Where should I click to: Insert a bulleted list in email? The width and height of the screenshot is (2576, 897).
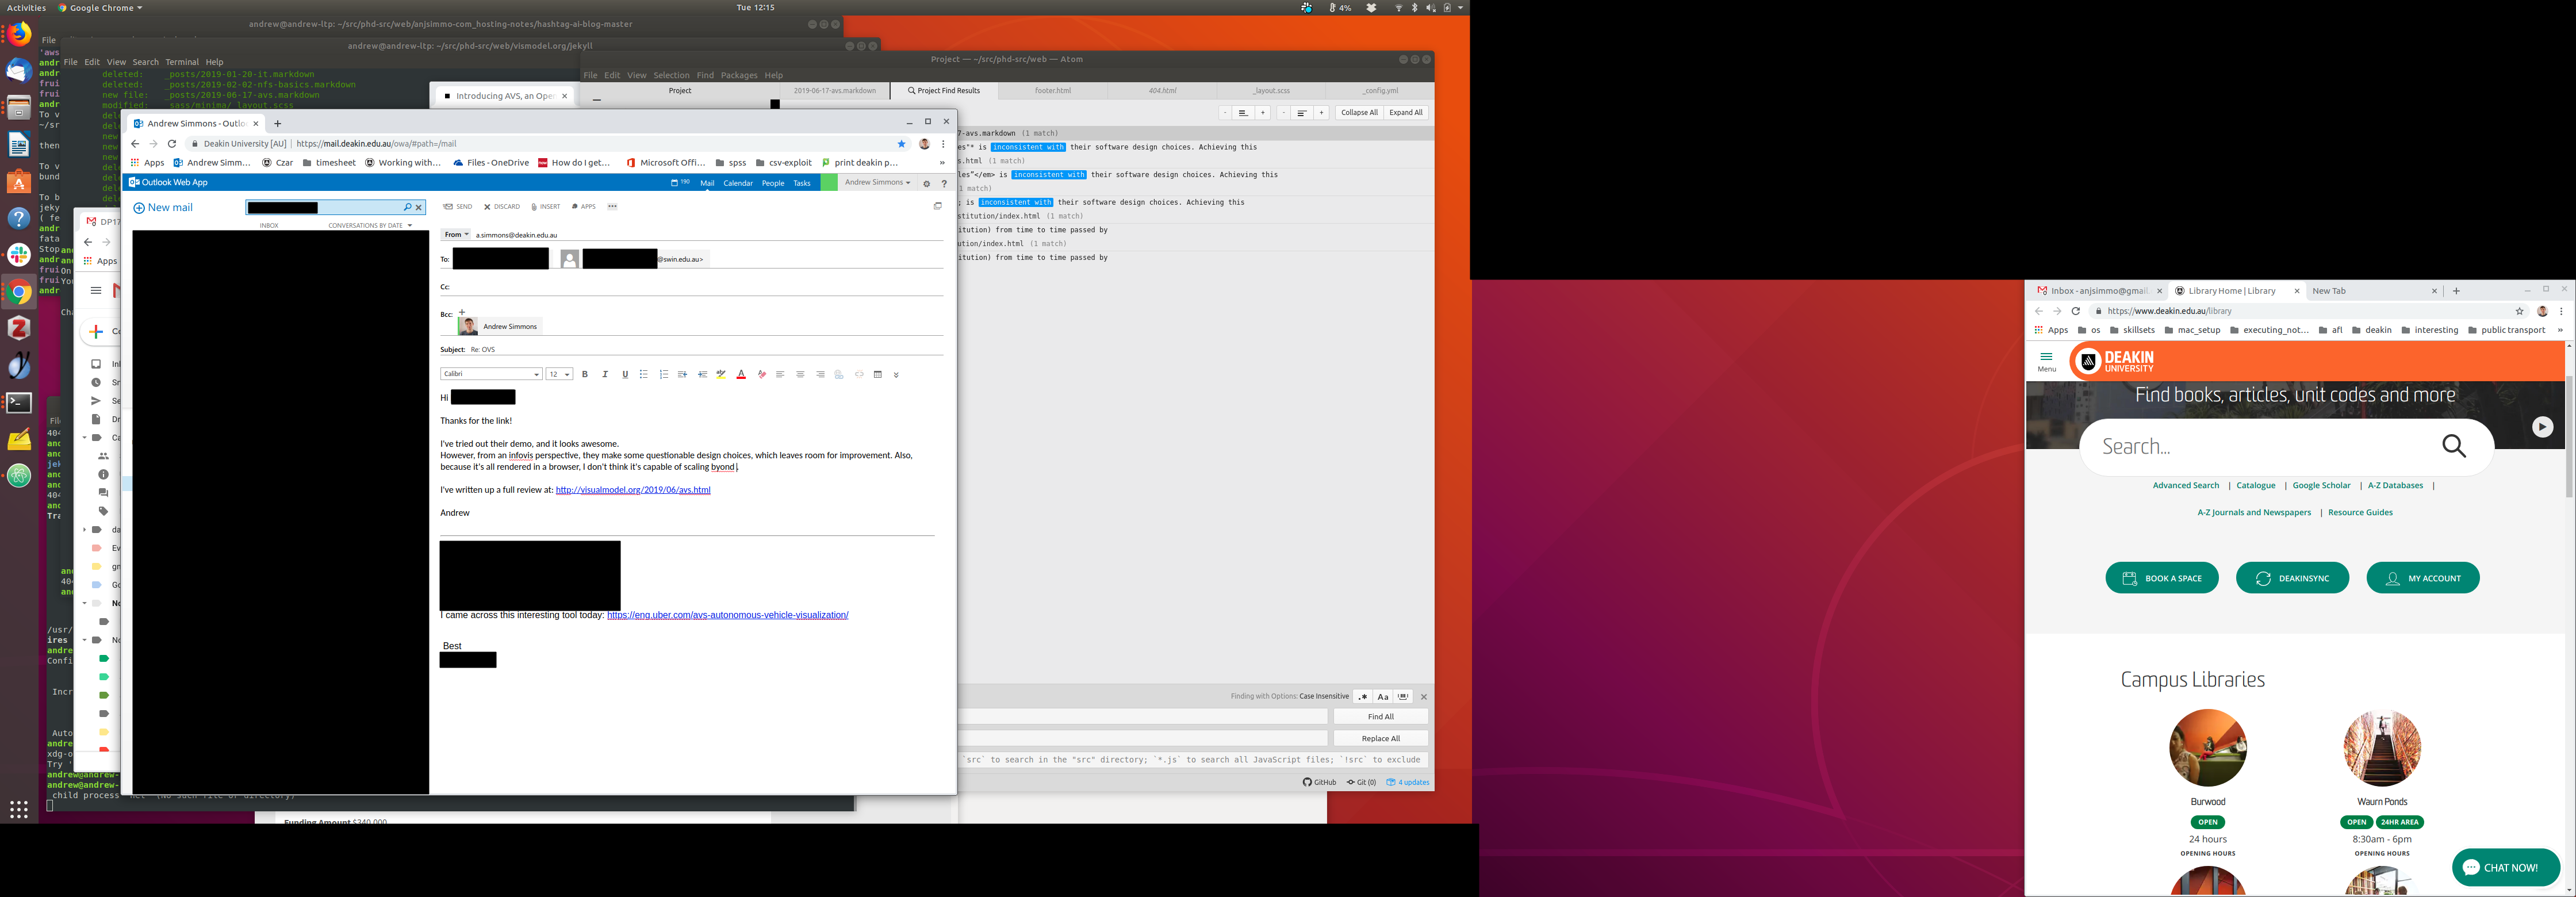[x=644, y=375]
